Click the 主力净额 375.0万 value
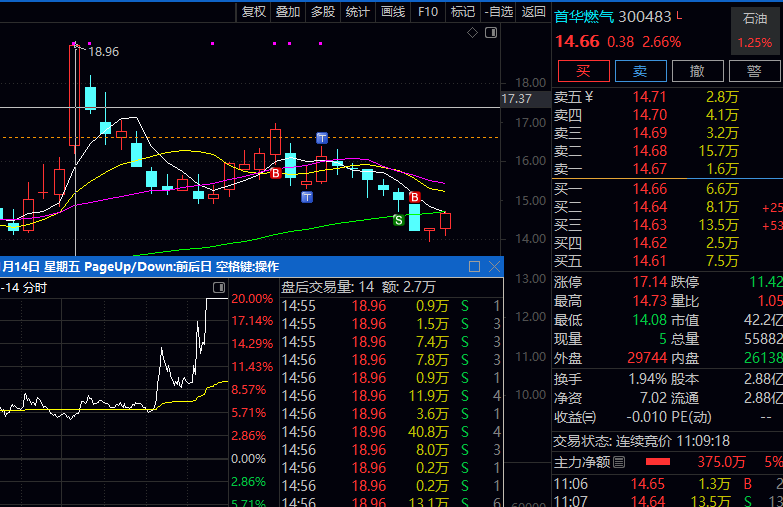 [x=722, y=462]
